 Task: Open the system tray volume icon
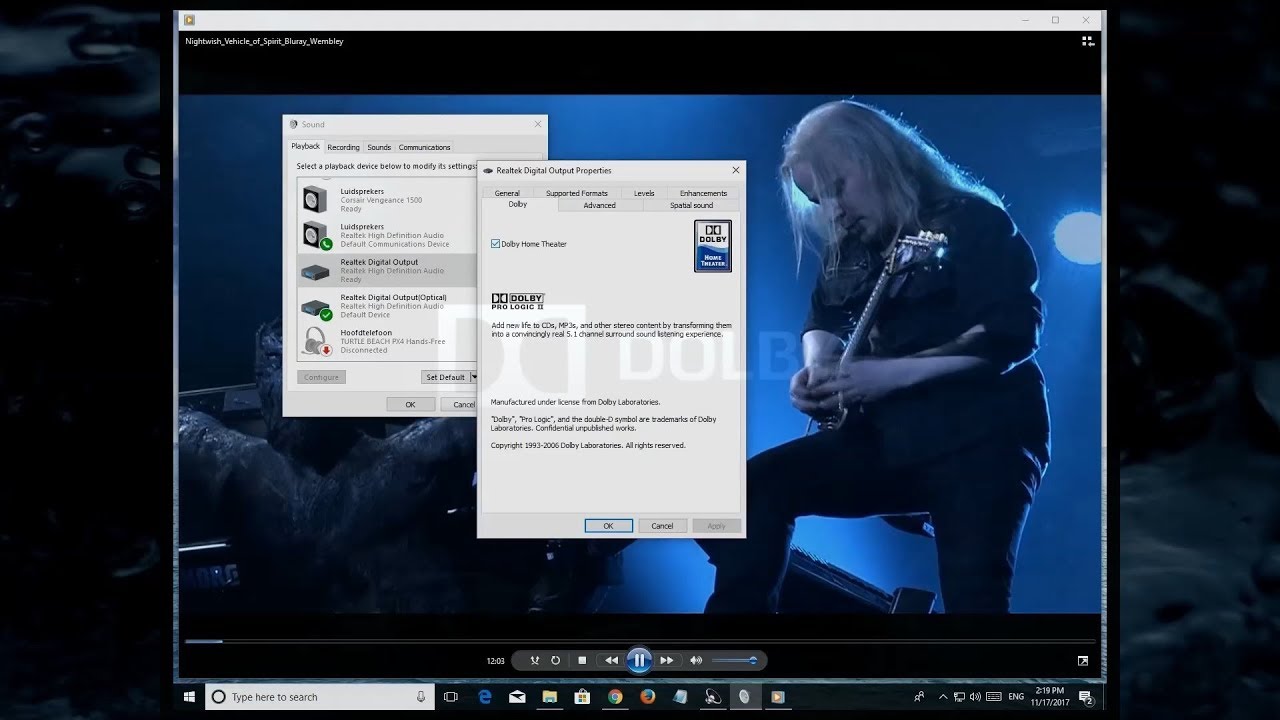[x=975, y=696]
